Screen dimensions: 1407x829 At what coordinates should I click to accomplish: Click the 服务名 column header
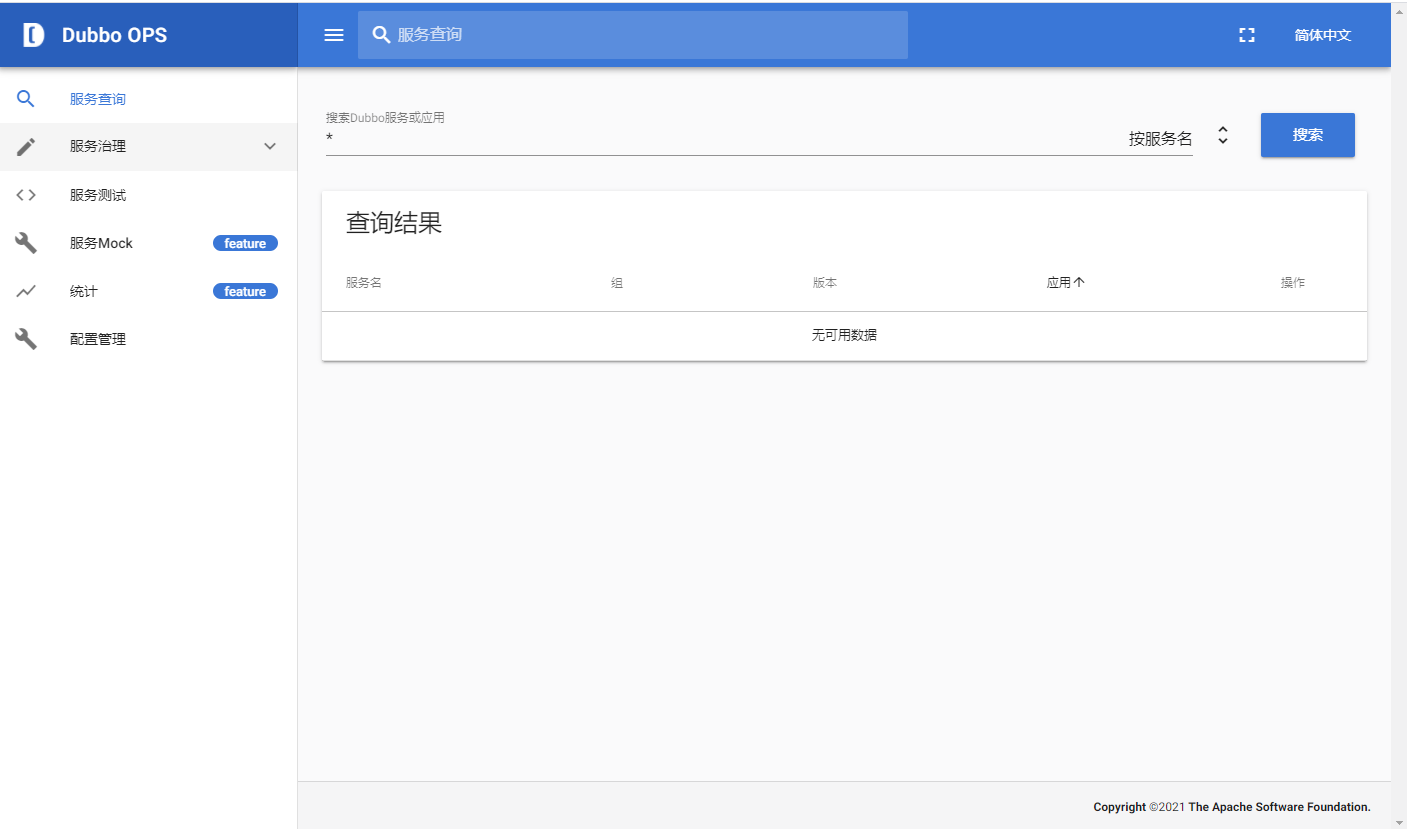click(364, 283)
